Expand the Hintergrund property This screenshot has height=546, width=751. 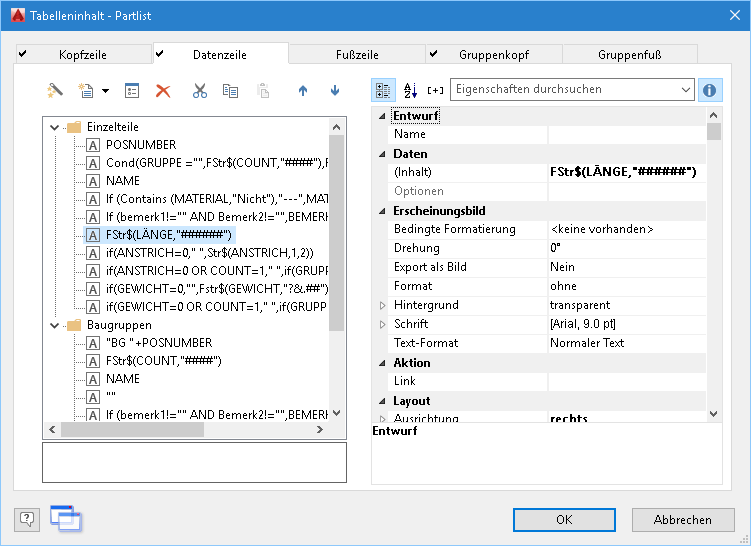pos(382,306)
